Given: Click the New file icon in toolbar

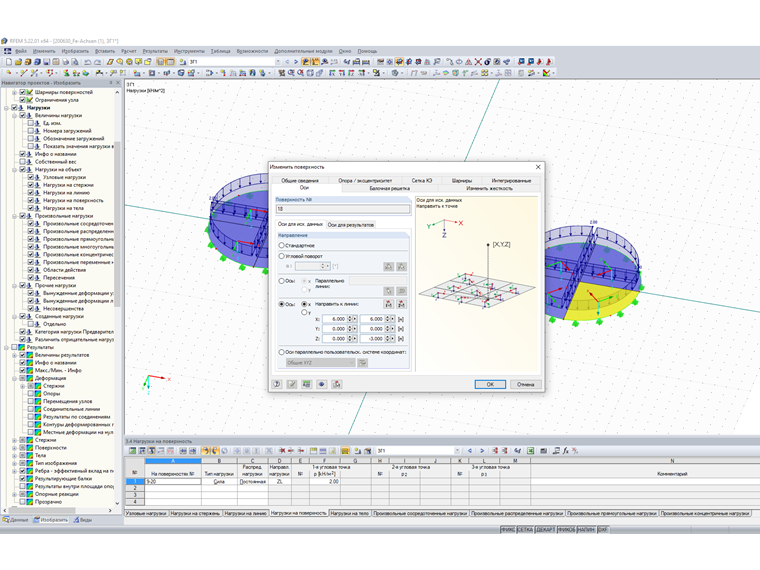Looking at the screenshot, I should tap(9, 62).
